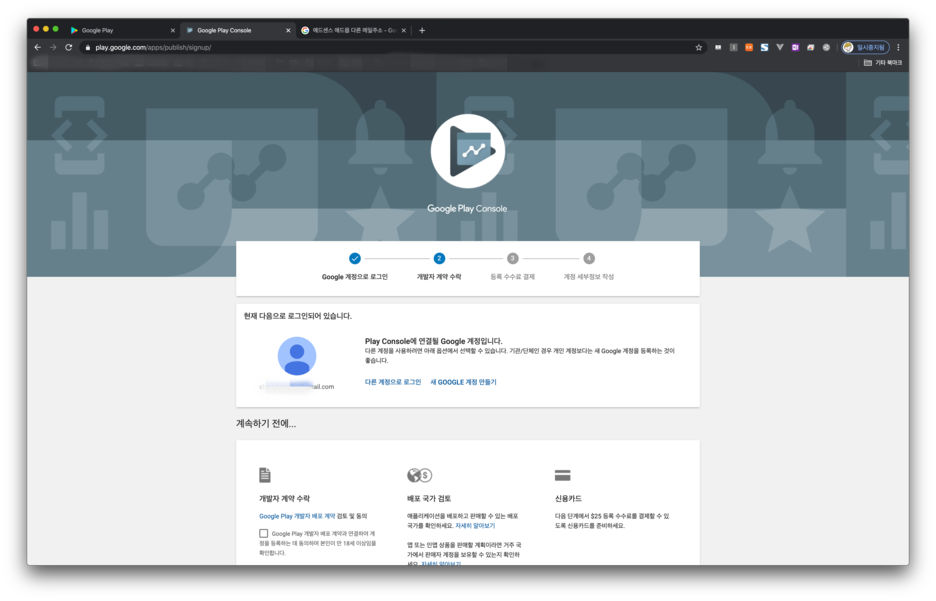Viewport: 936px width, 601px height.
Task: Close the Google Play Console tab
Action: tap(288, 30)
